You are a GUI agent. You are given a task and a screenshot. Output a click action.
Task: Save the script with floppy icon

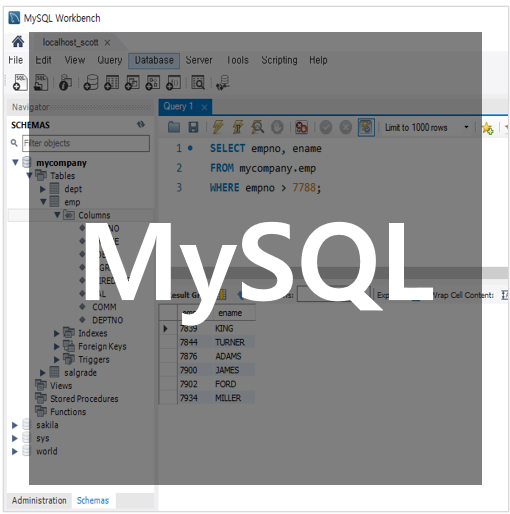coord(193,127)
